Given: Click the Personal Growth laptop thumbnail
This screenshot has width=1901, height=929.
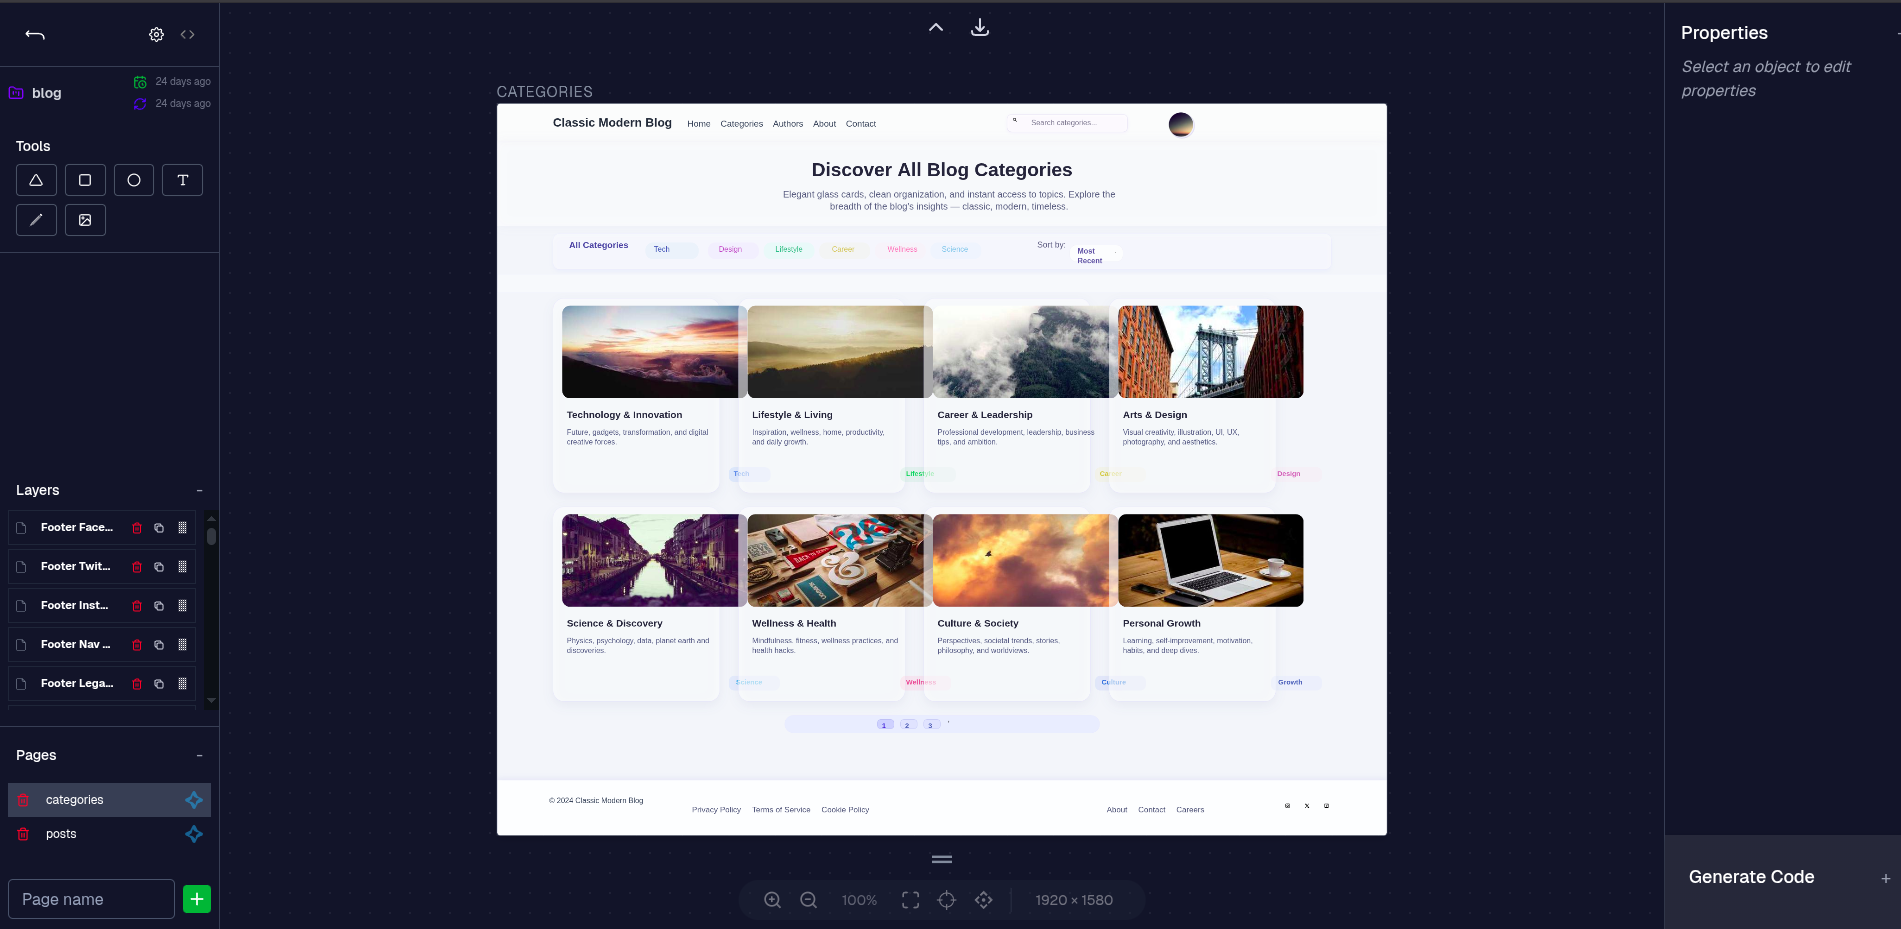Looking at the screenshot, I should 1211,560.
